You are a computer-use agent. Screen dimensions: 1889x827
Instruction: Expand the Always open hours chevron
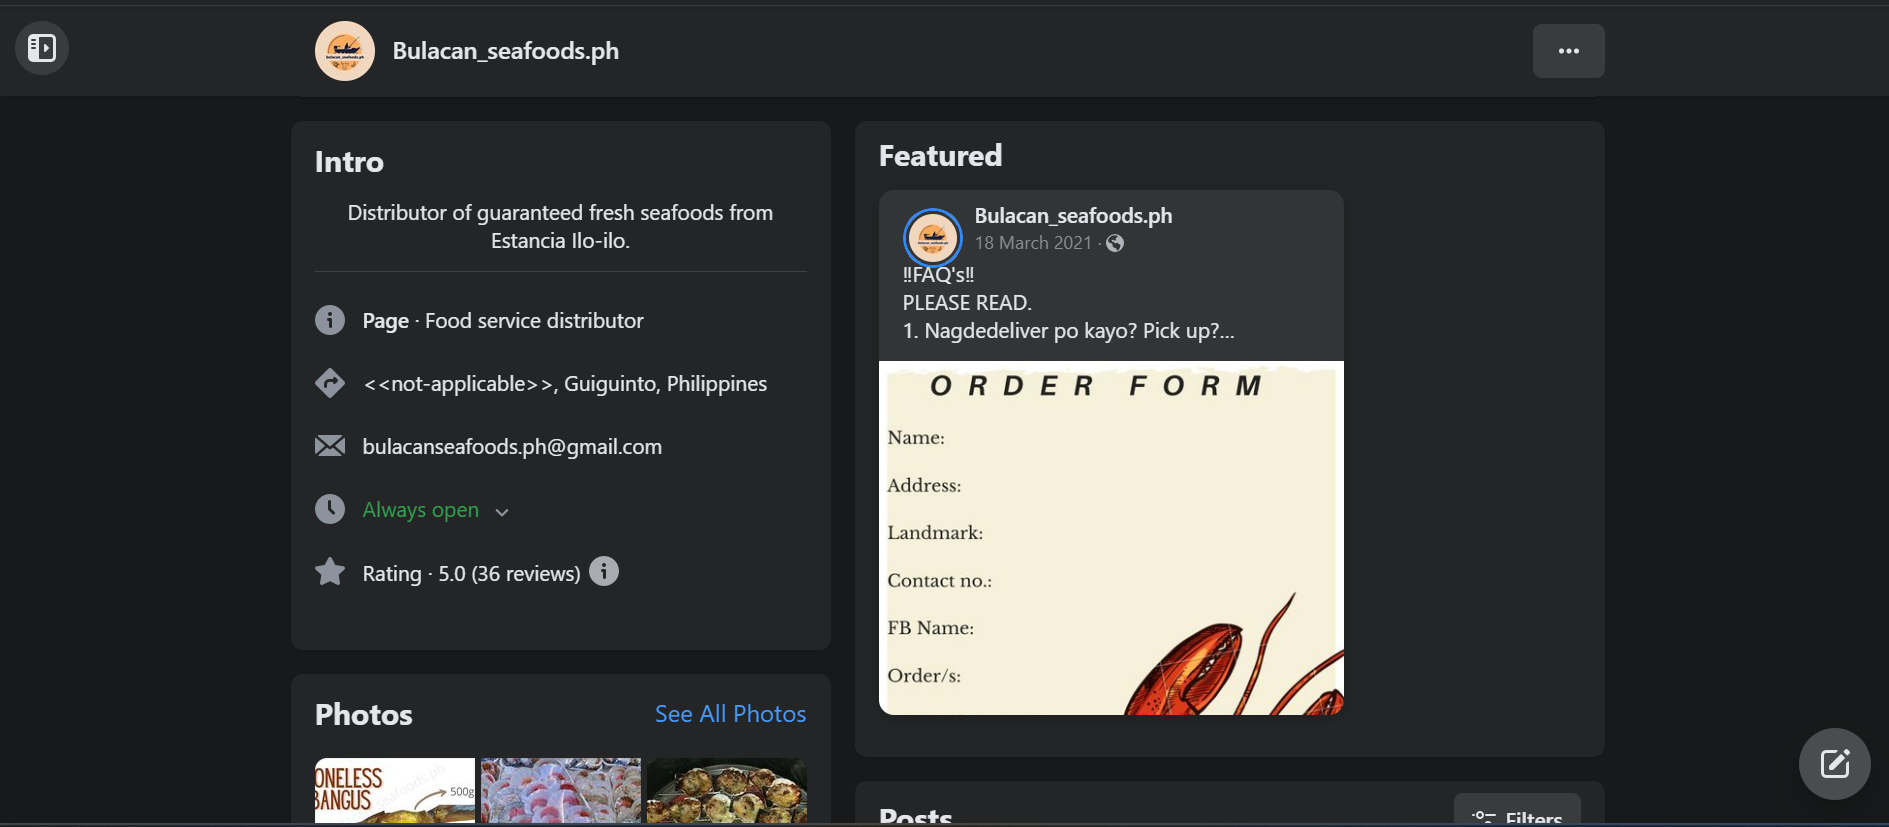pos(502,512)
